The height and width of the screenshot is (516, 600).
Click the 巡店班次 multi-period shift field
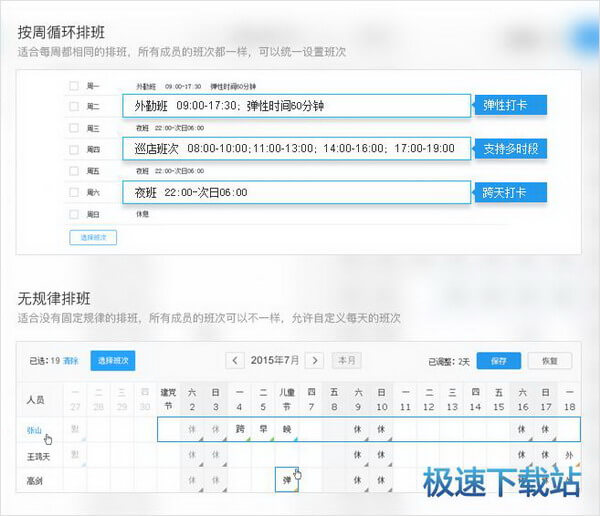[x=297, y=149]
